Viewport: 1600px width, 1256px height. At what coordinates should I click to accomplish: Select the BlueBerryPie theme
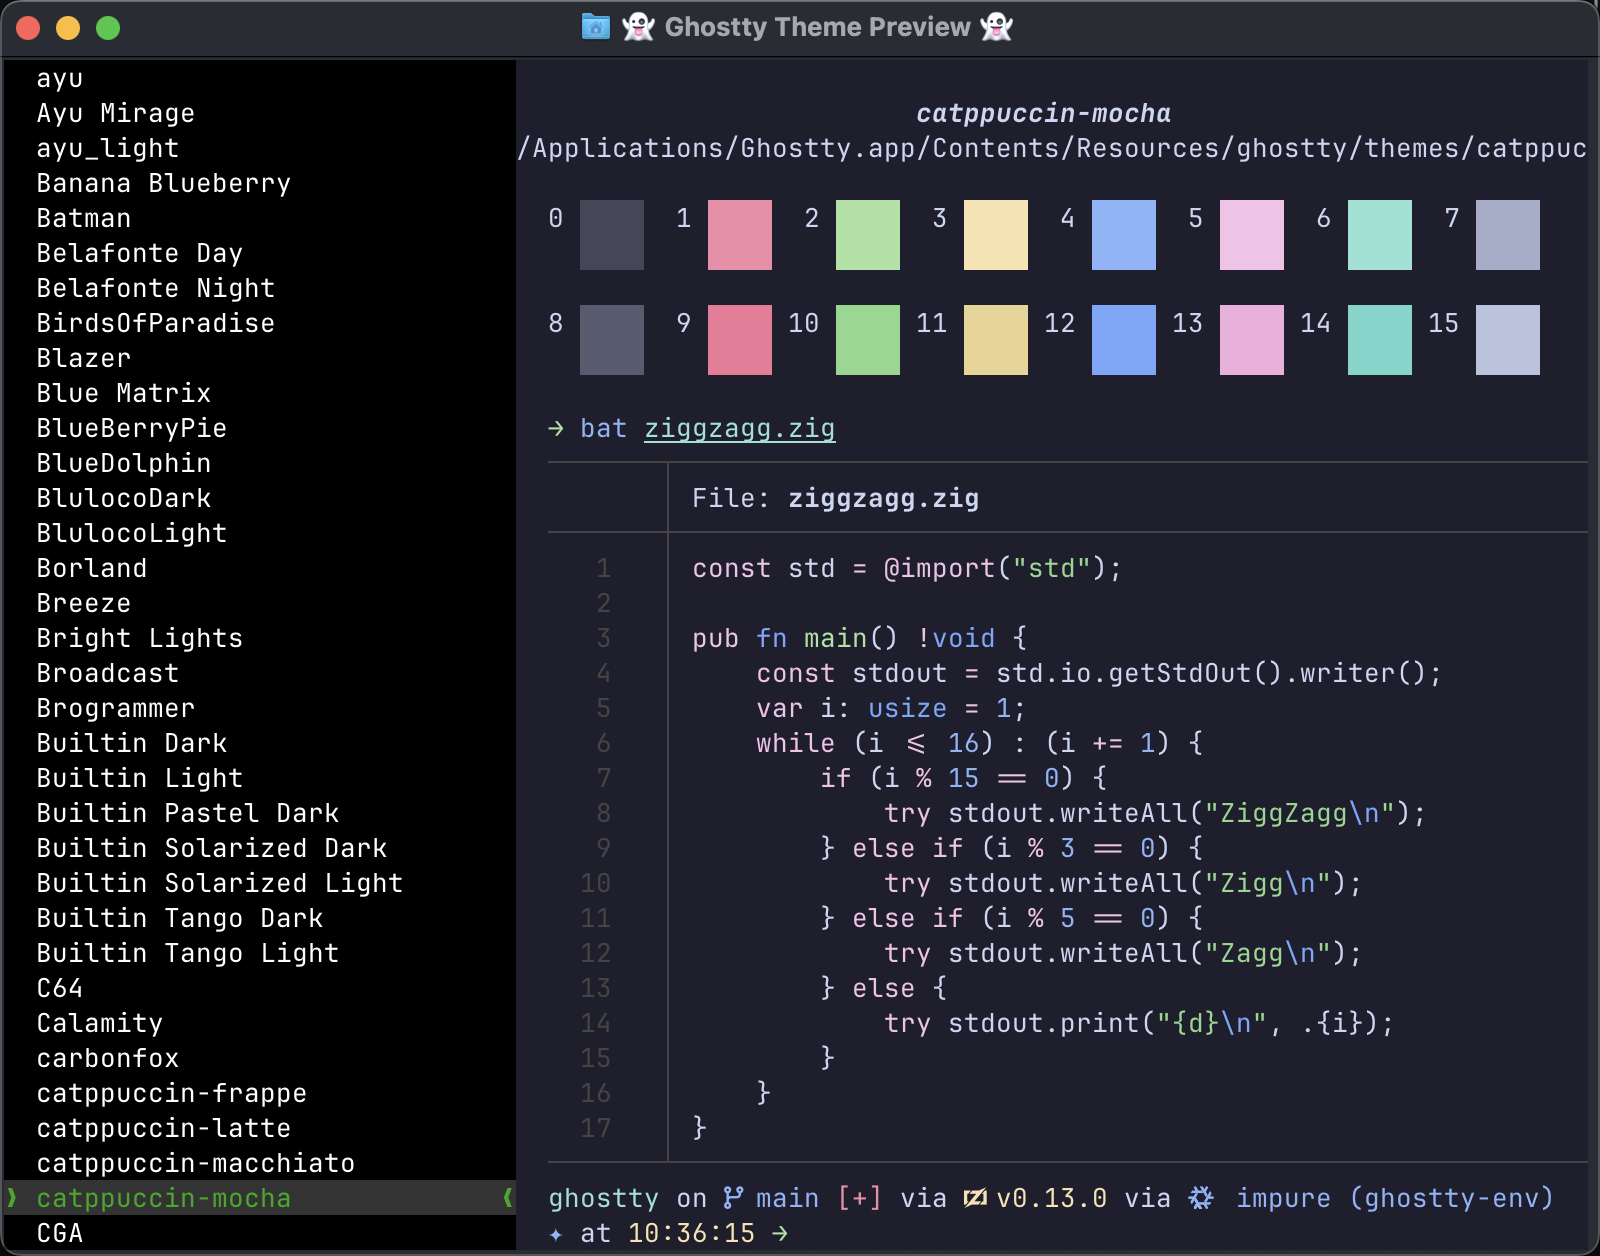[132, 428]
